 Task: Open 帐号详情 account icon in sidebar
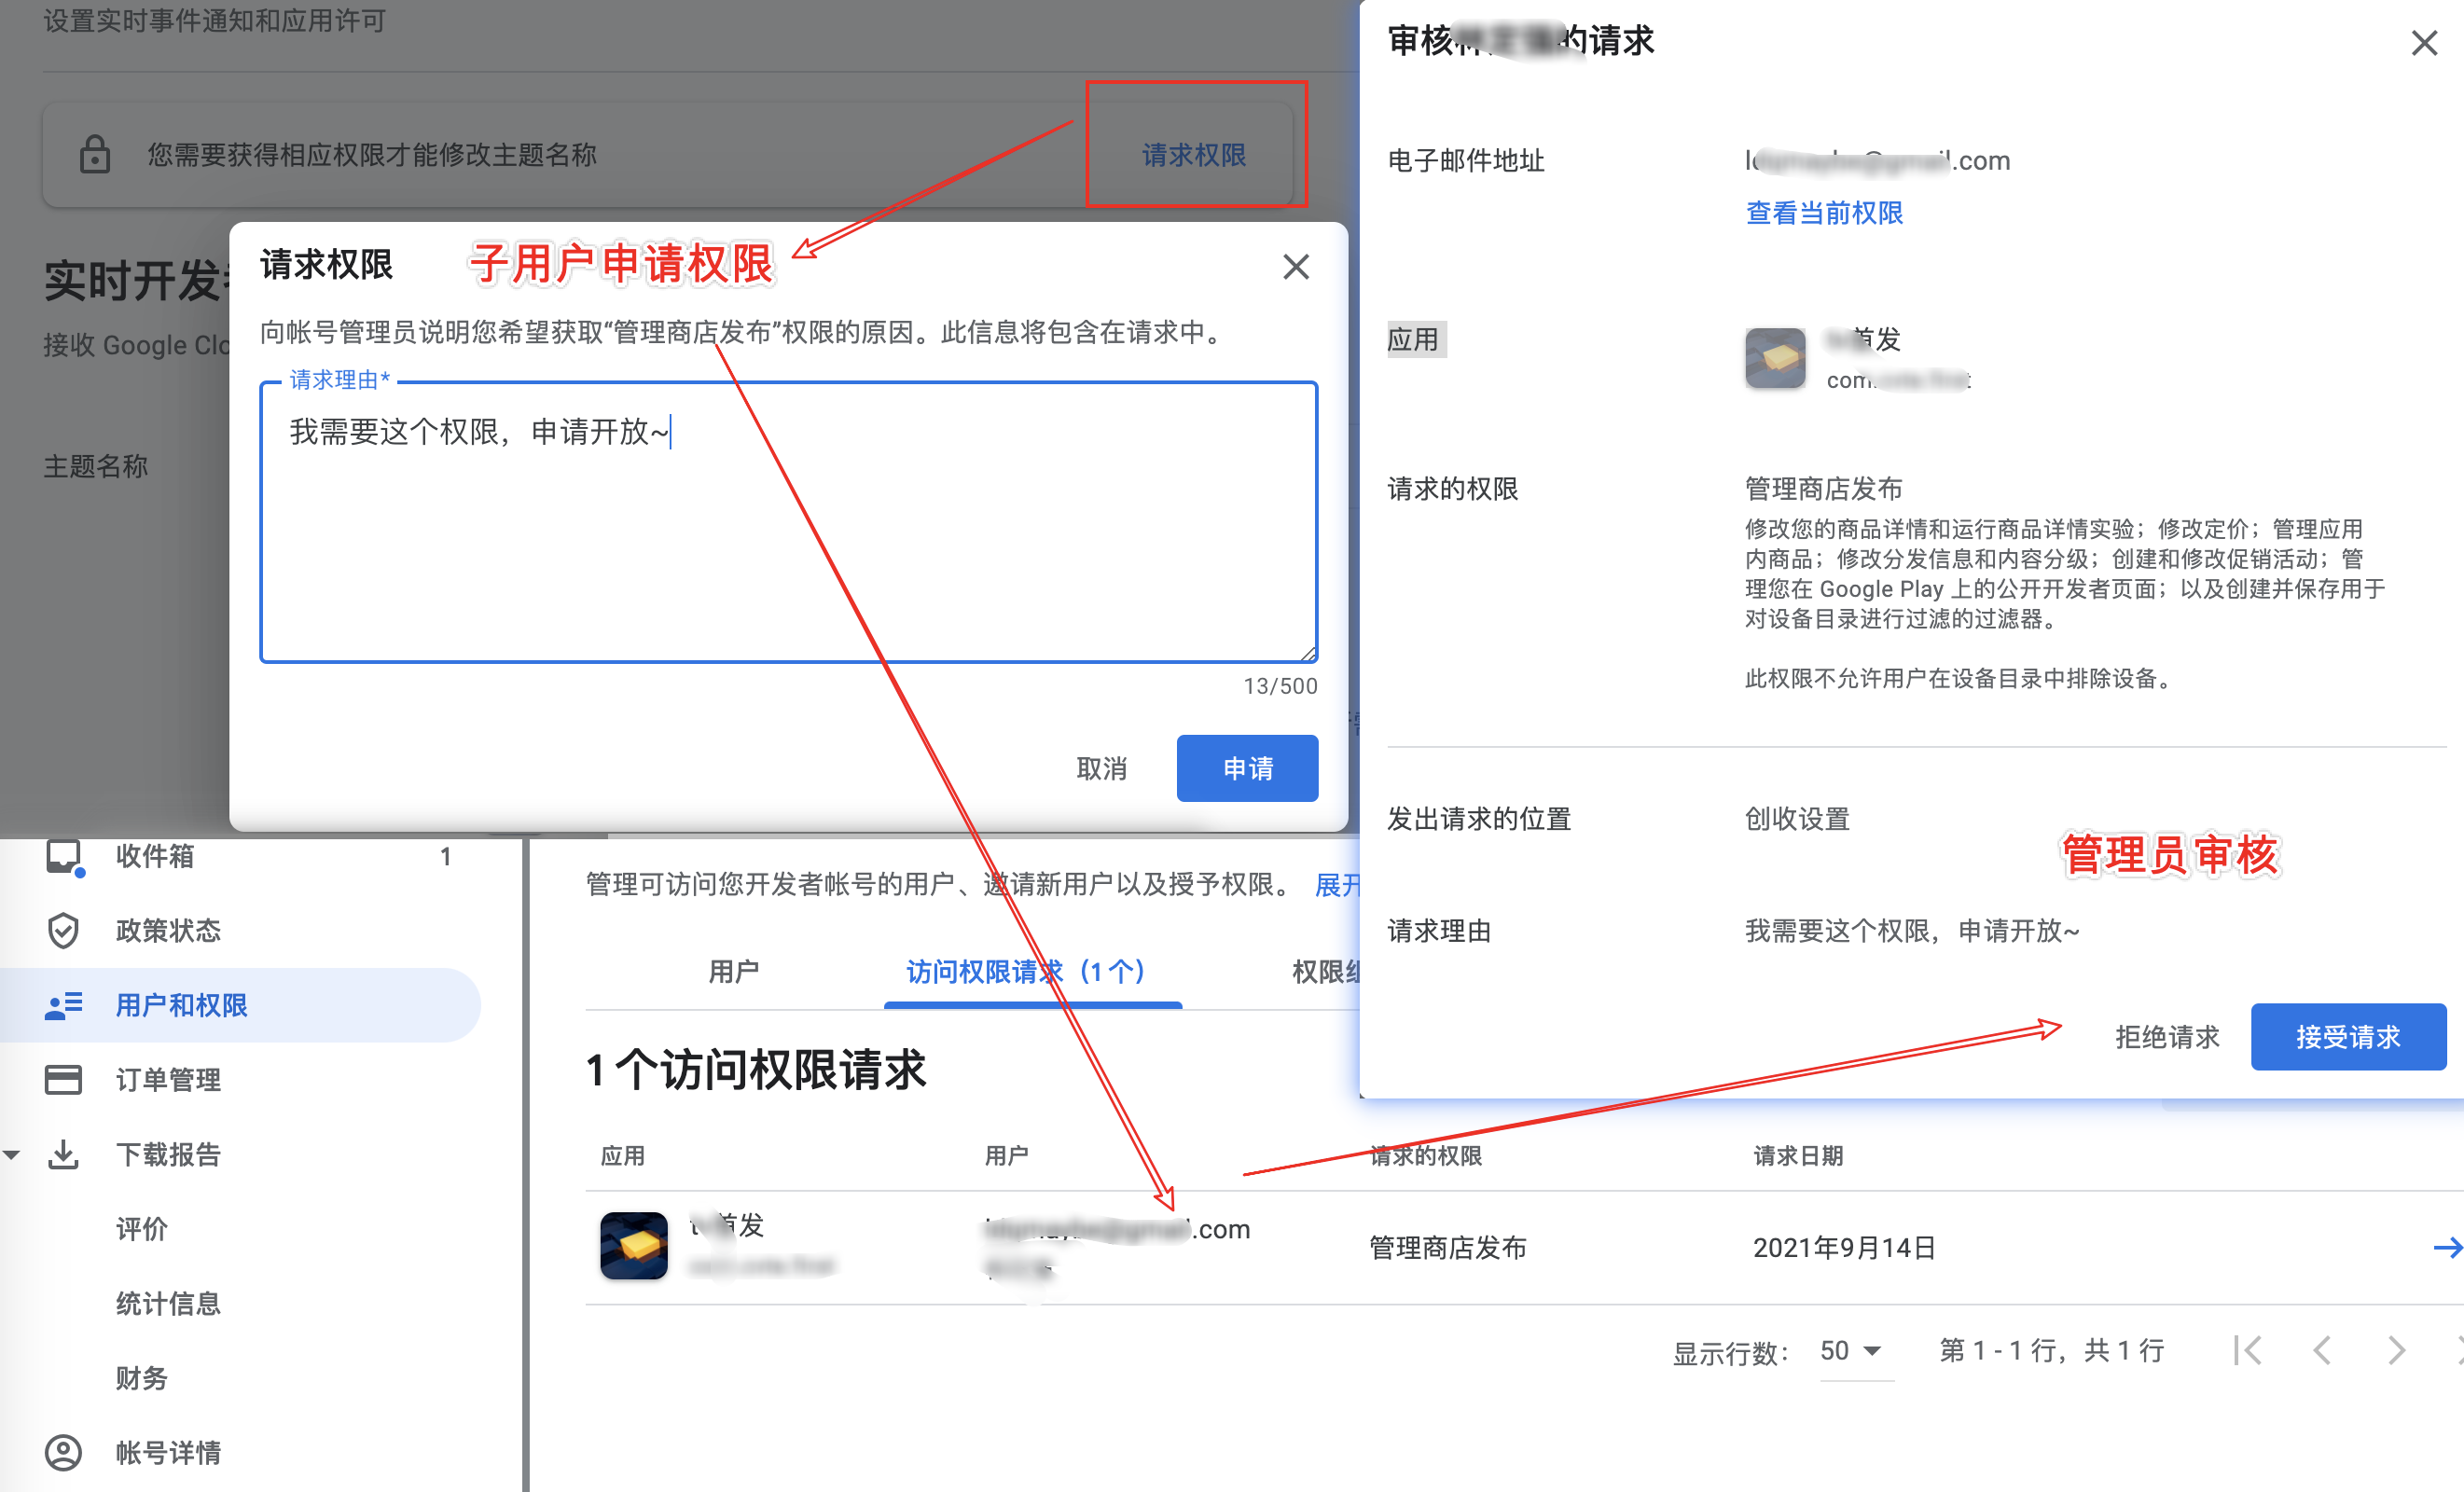[x=63, y=1453]
